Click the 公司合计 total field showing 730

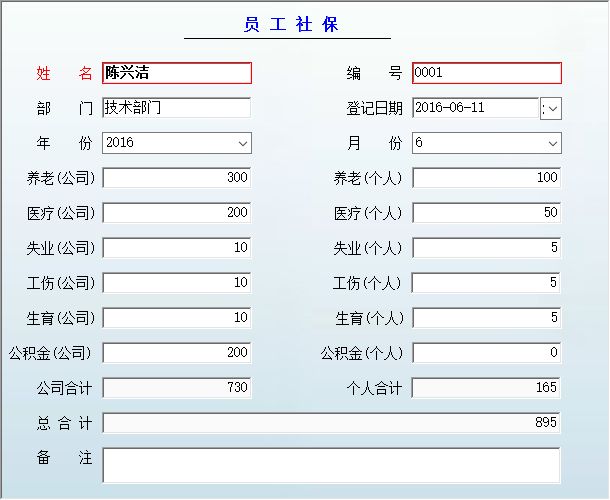pos(177,388)
